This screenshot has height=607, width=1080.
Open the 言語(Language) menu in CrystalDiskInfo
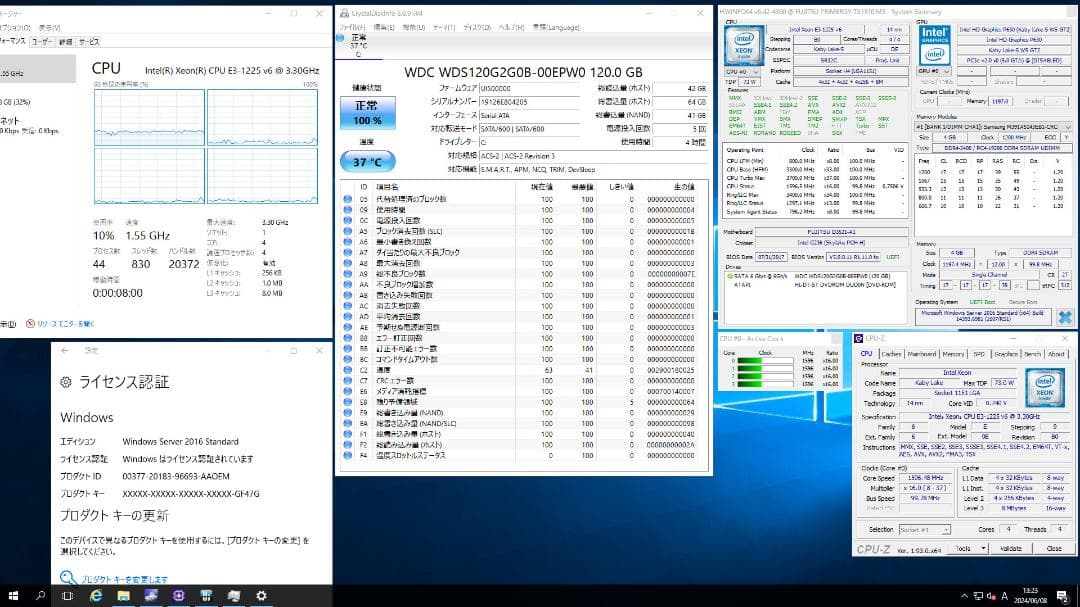558,27
